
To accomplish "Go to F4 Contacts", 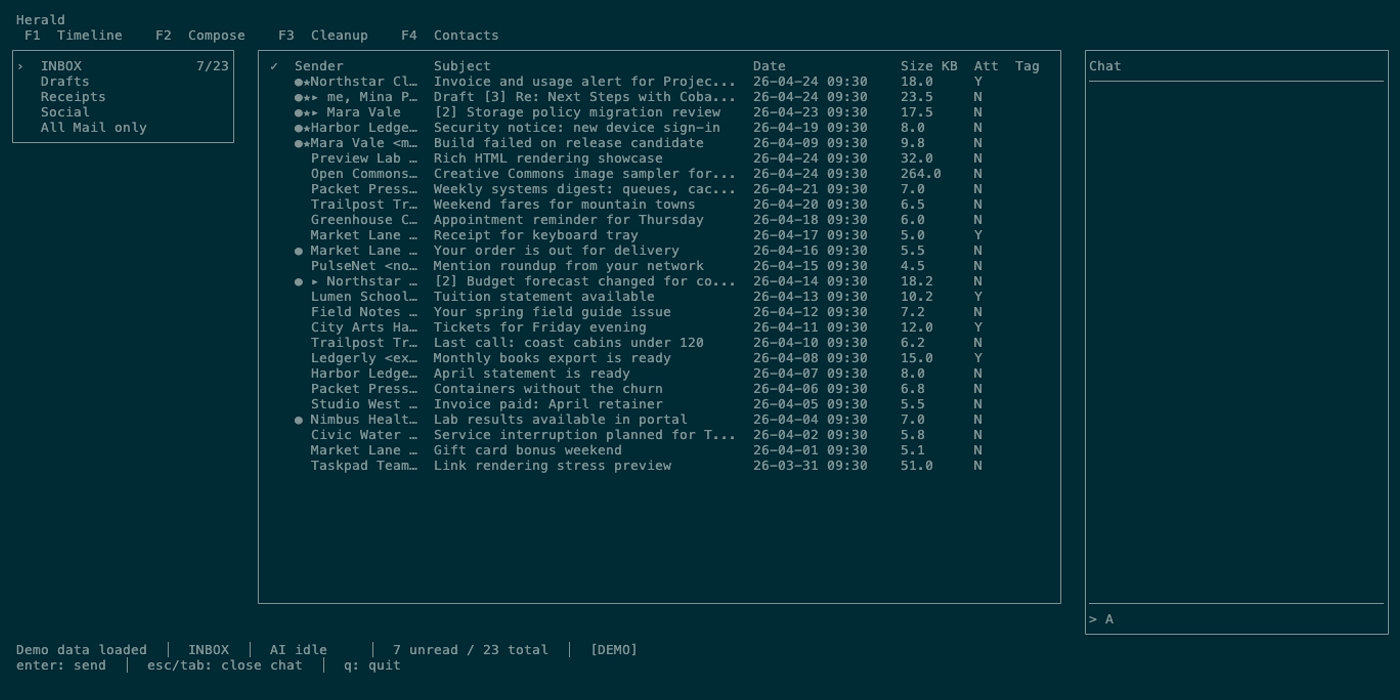I will 450,36.
